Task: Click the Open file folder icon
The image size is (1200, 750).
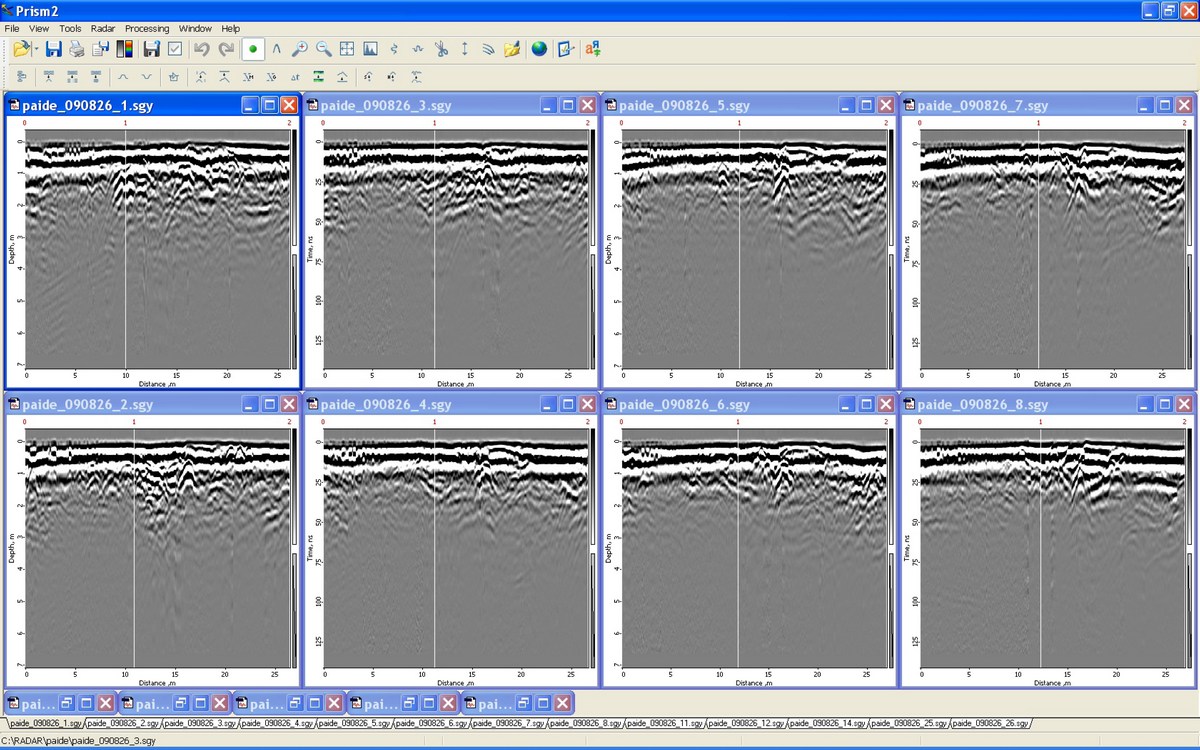Action: 21,49
